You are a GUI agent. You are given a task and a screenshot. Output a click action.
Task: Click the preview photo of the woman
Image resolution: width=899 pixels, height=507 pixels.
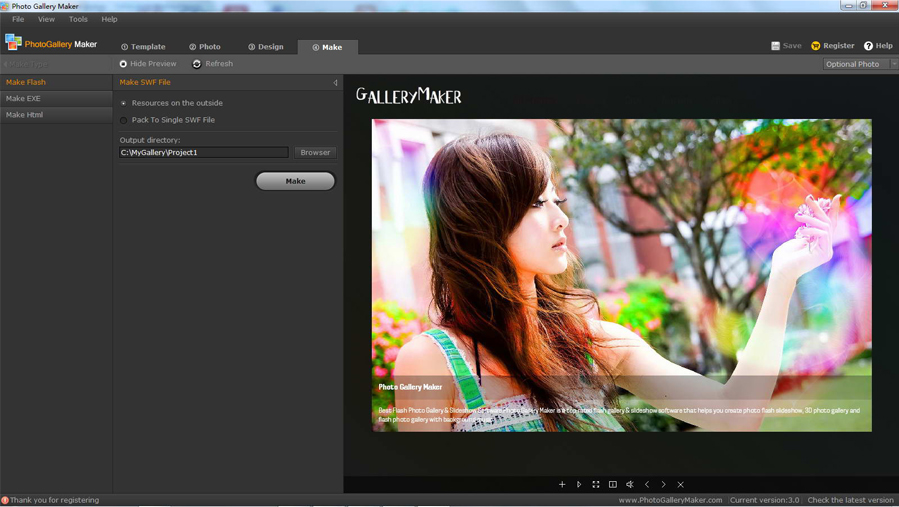pos(622,275)
